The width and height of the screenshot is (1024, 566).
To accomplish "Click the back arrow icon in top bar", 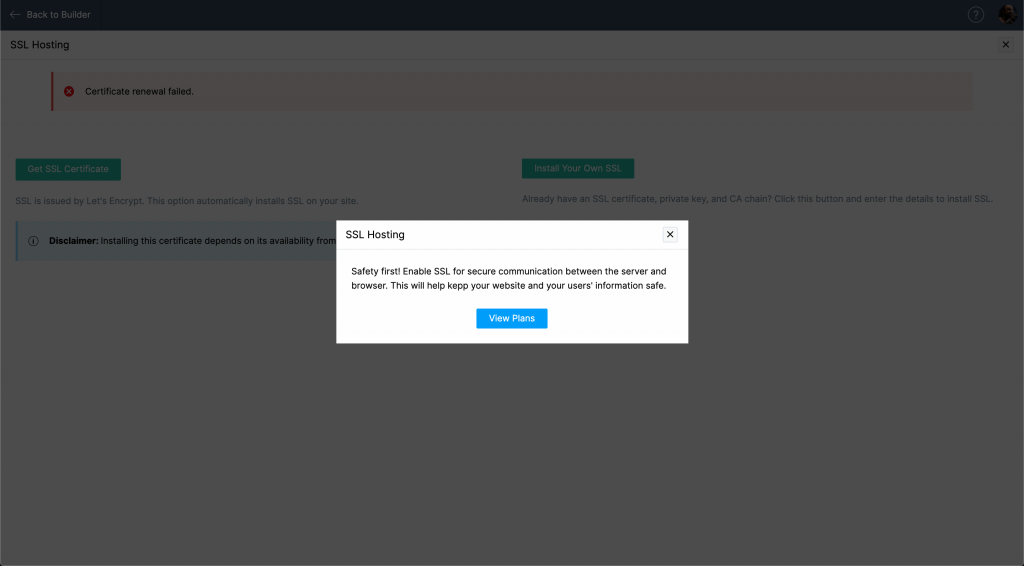I will 14,15.
